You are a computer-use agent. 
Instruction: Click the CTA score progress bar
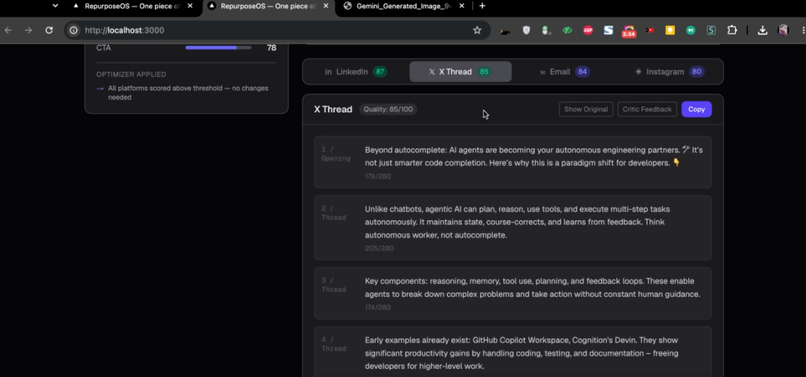(x=218, y=48)
